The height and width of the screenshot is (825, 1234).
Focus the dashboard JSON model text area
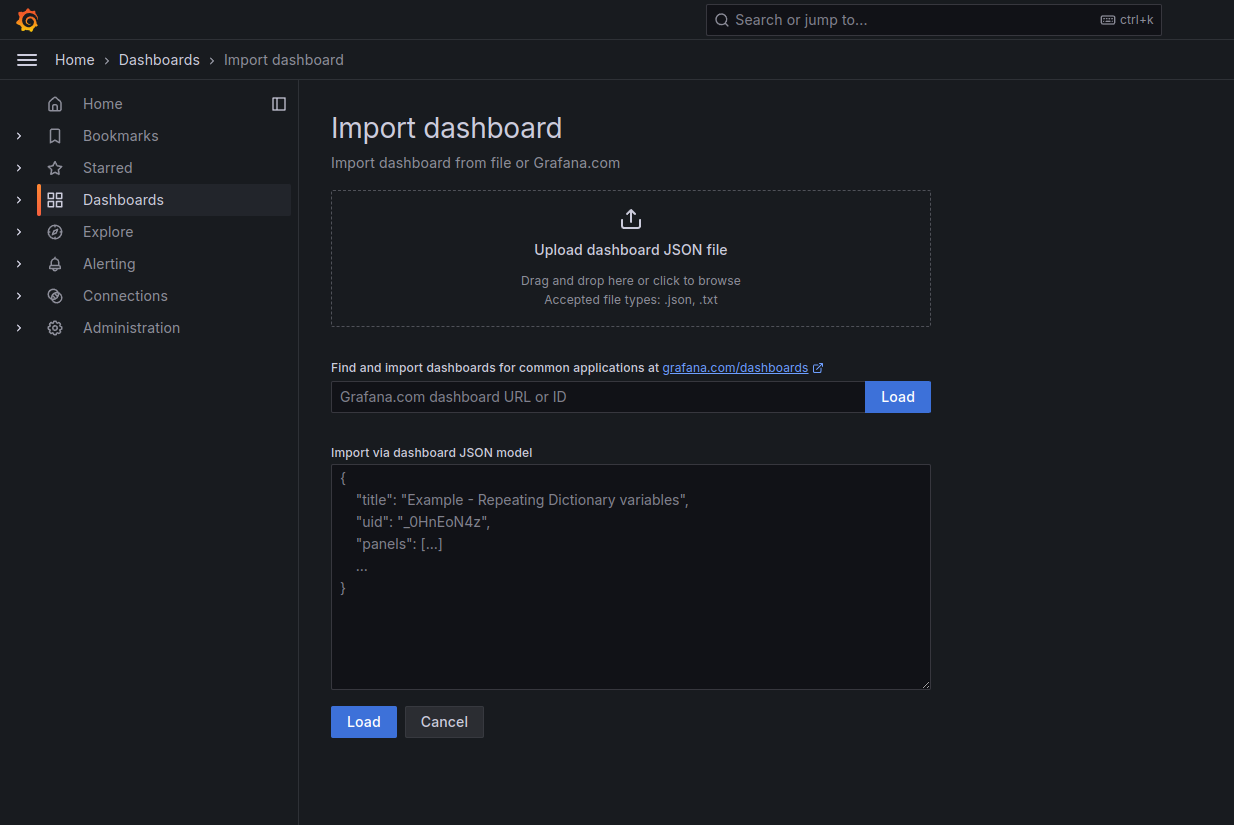click(631, 577)
